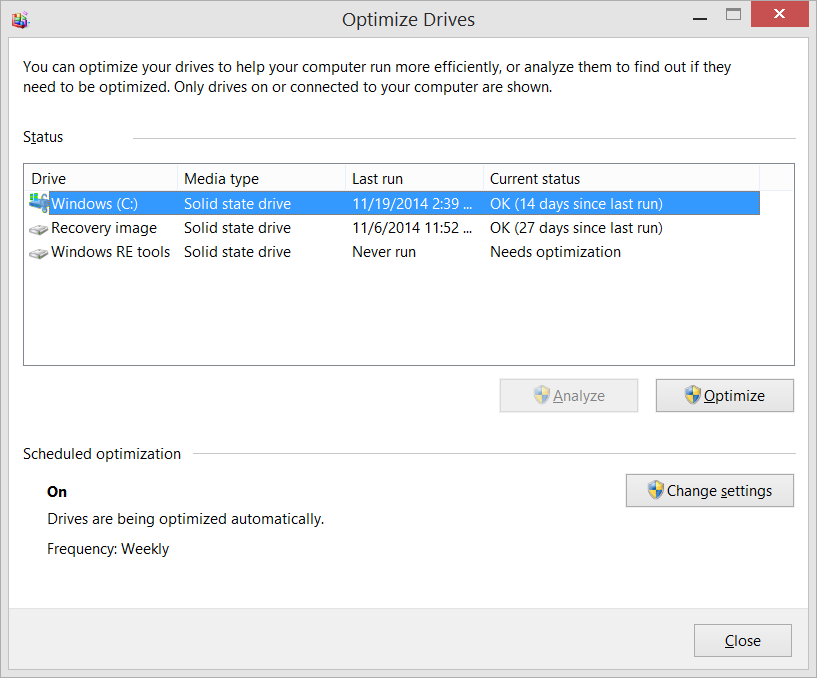Click the Optimize Drives app icon in title bar

coord(20,19)
